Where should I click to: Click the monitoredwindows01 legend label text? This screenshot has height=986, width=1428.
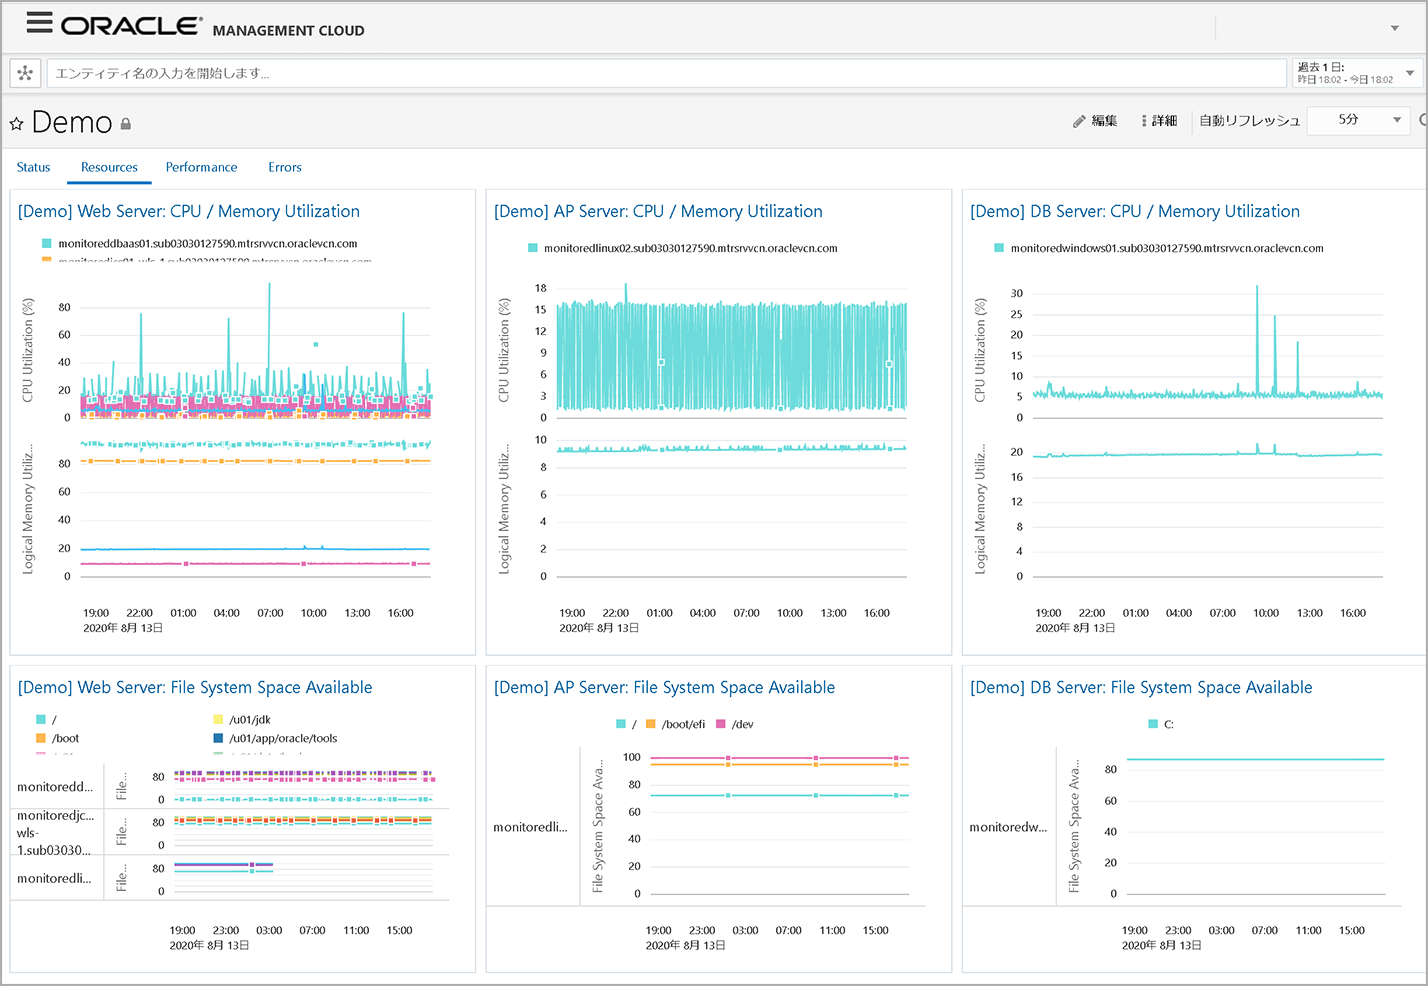click(1167, 248)
